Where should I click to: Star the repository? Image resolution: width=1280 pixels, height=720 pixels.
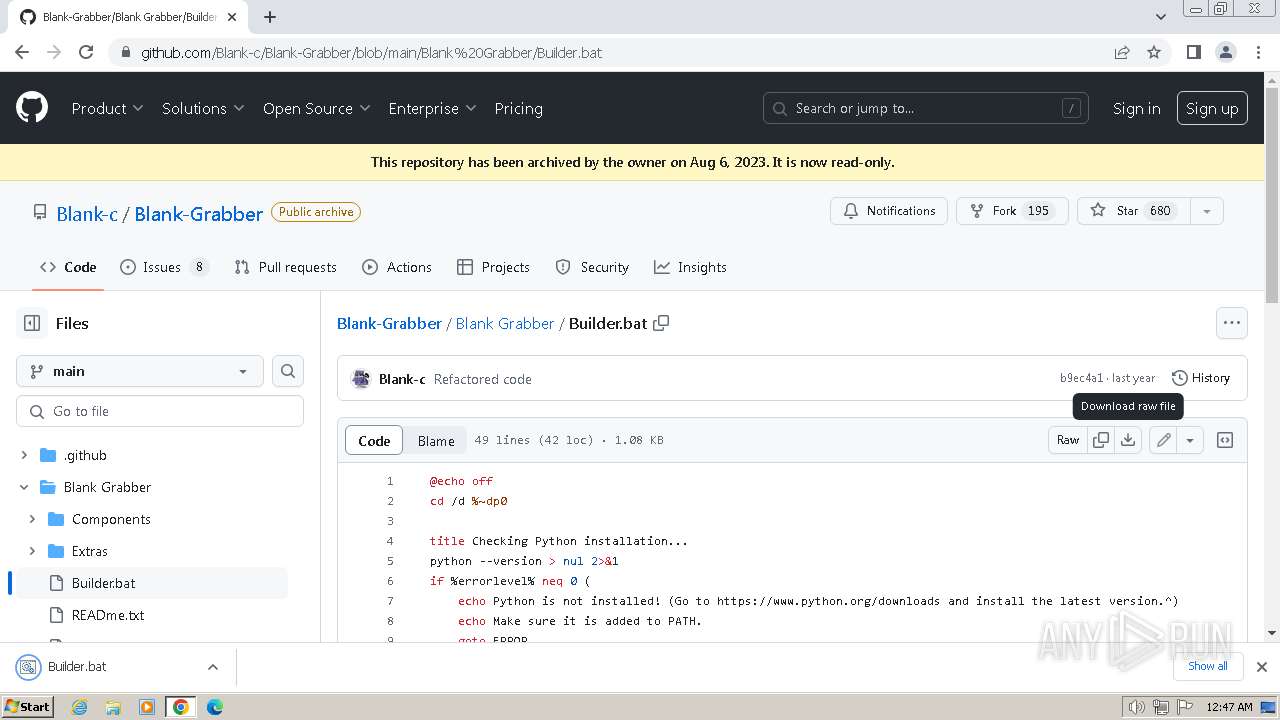click(x=1134, y=211)
